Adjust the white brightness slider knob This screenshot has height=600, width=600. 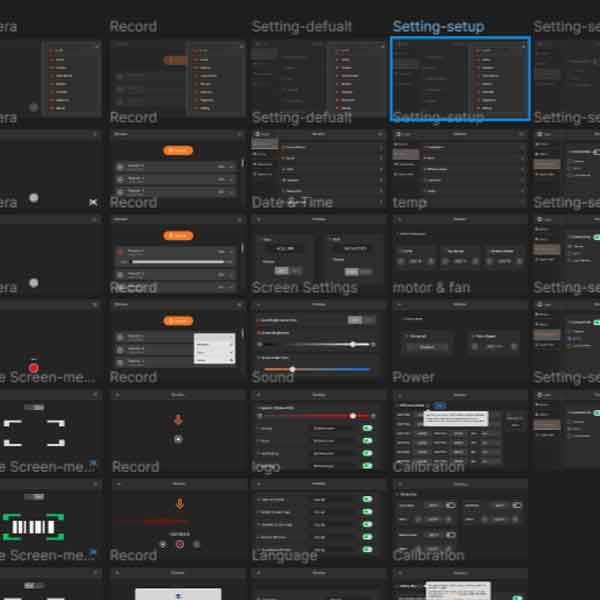point(353,344)
